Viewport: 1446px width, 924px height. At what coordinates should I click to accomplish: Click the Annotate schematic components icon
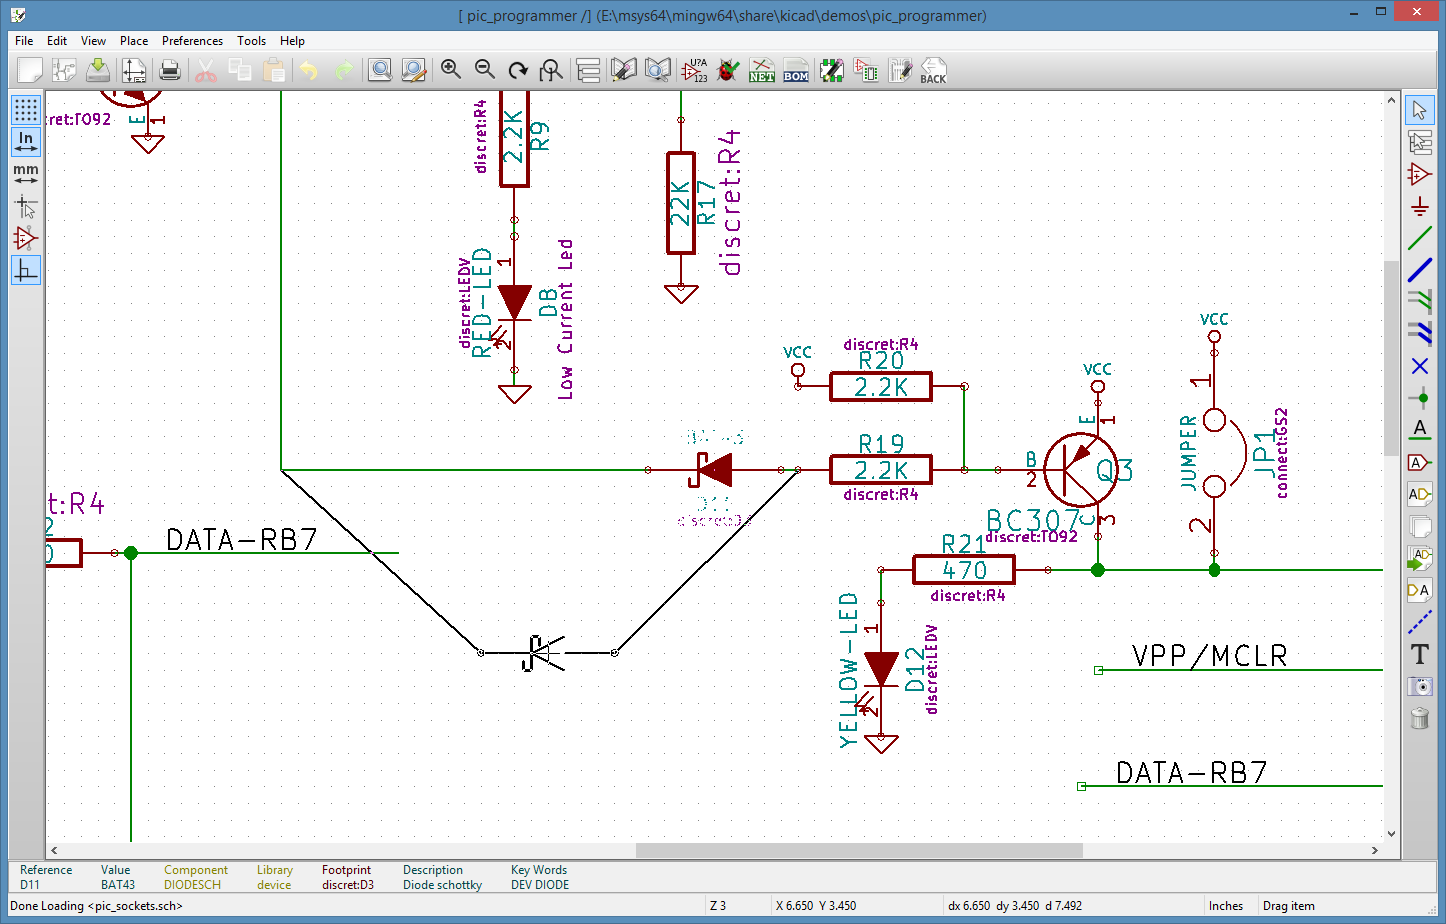click(x=694, y=70)
